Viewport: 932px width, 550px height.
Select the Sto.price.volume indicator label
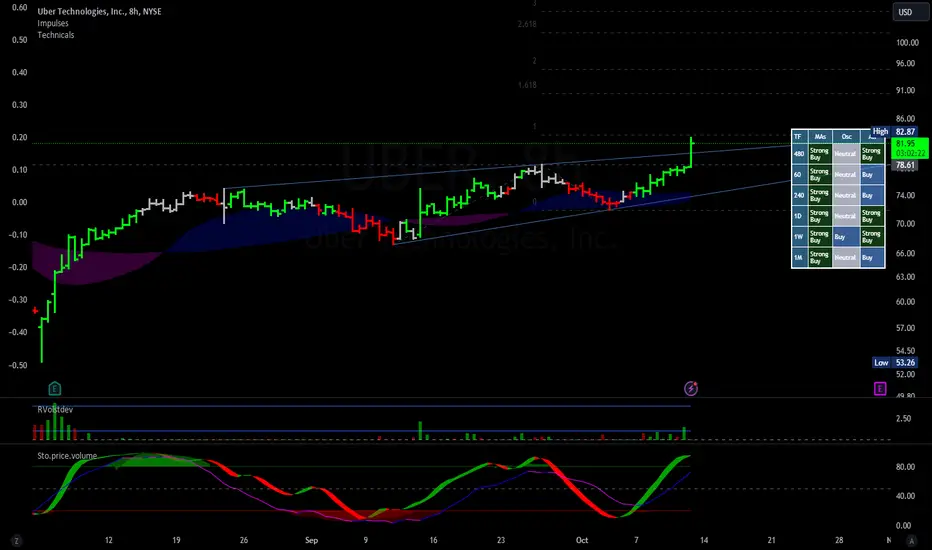(67, 456)
